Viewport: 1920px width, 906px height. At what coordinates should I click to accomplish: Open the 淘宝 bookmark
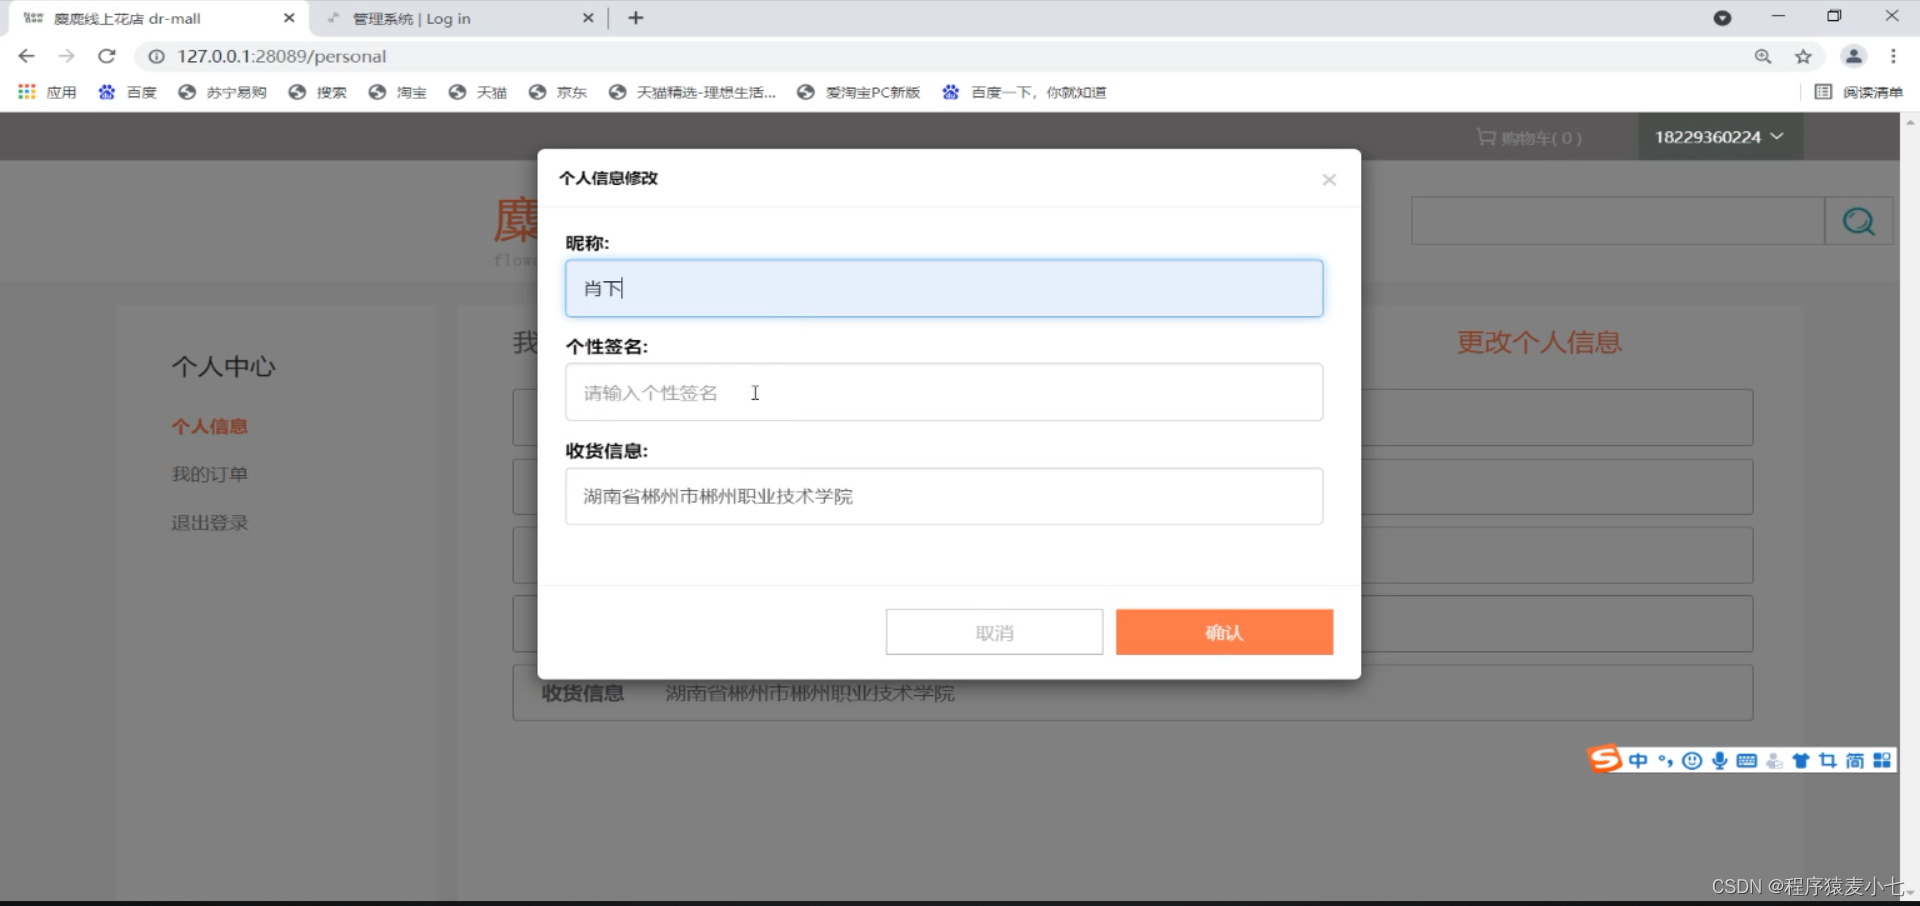click(x=397, y=92)
